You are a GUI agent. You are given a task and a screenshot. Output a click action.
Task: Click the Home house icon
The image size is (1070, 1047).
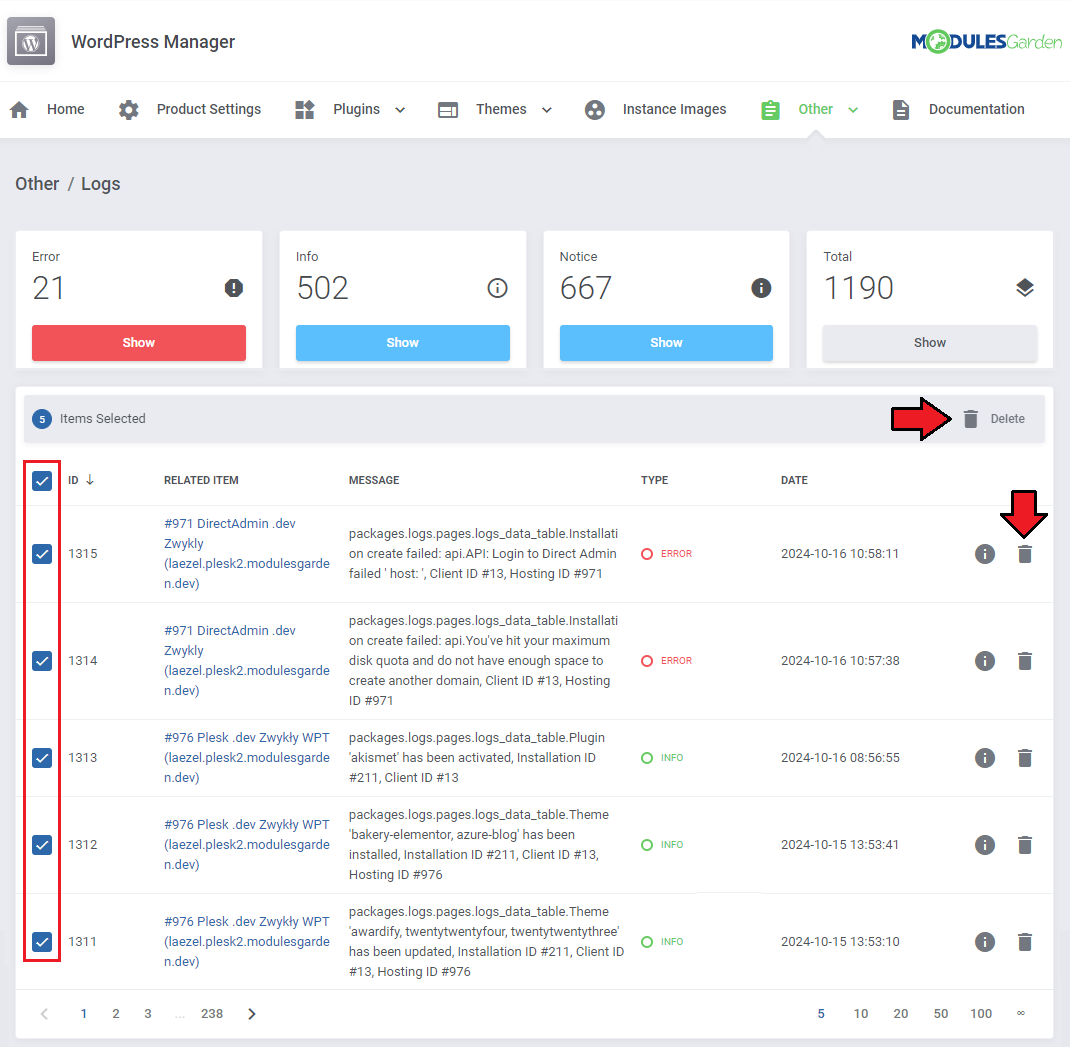tap(19, 109)
